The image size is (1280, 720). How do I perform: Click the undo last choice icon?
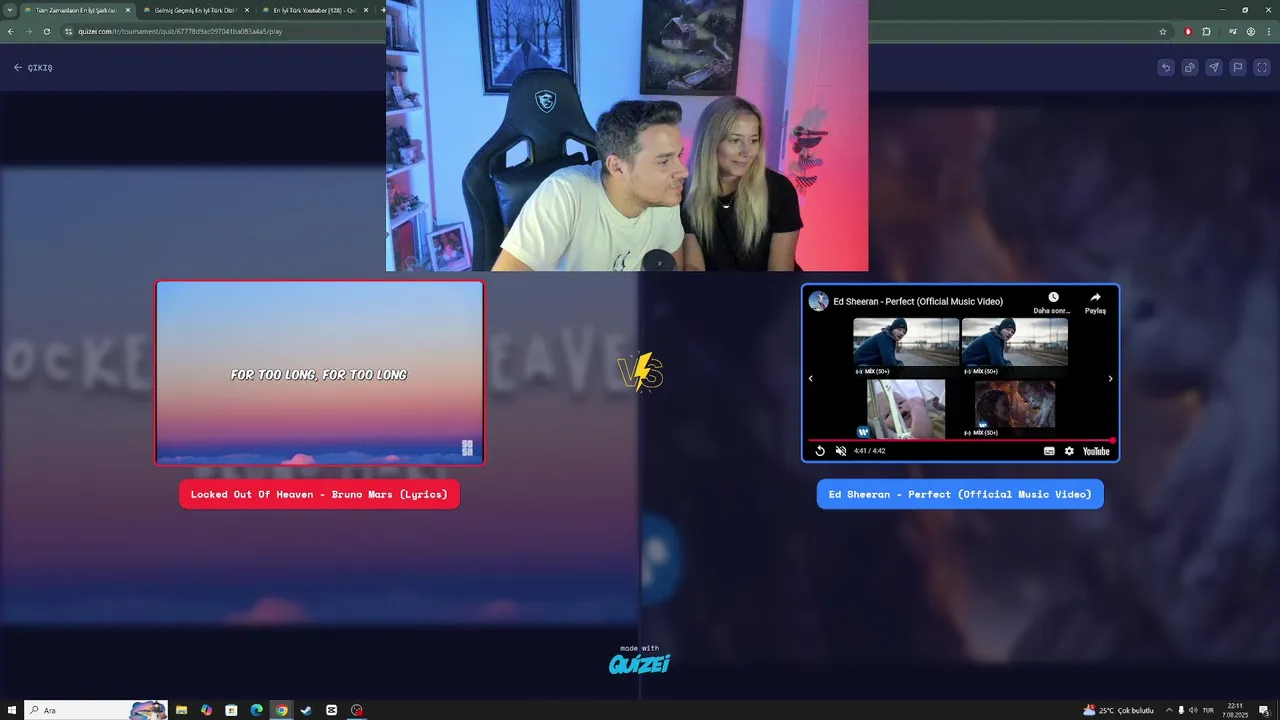(1165, 68)
